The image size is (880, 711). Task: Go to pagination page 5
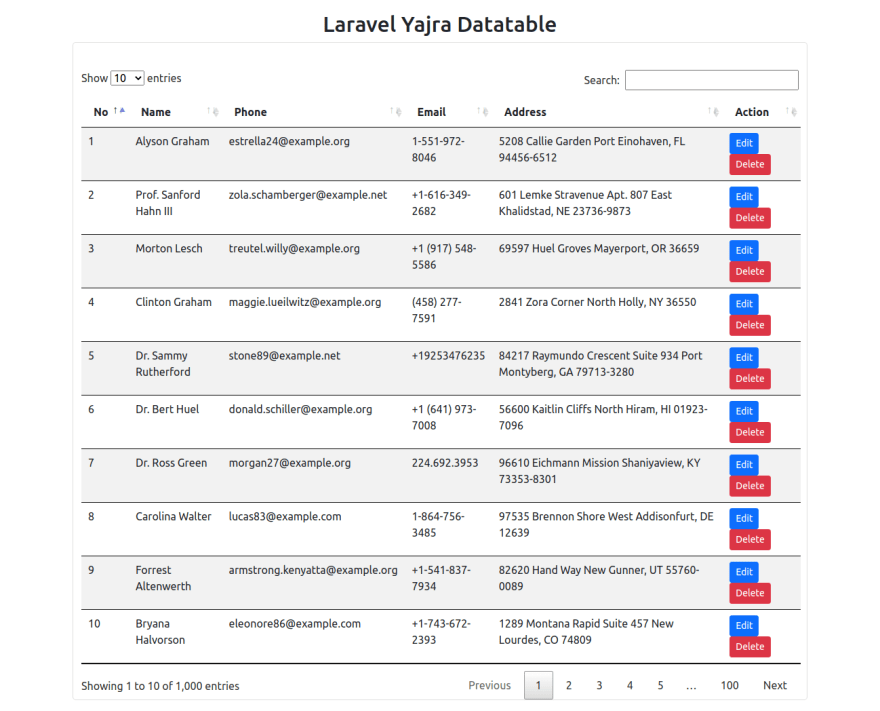661,685
